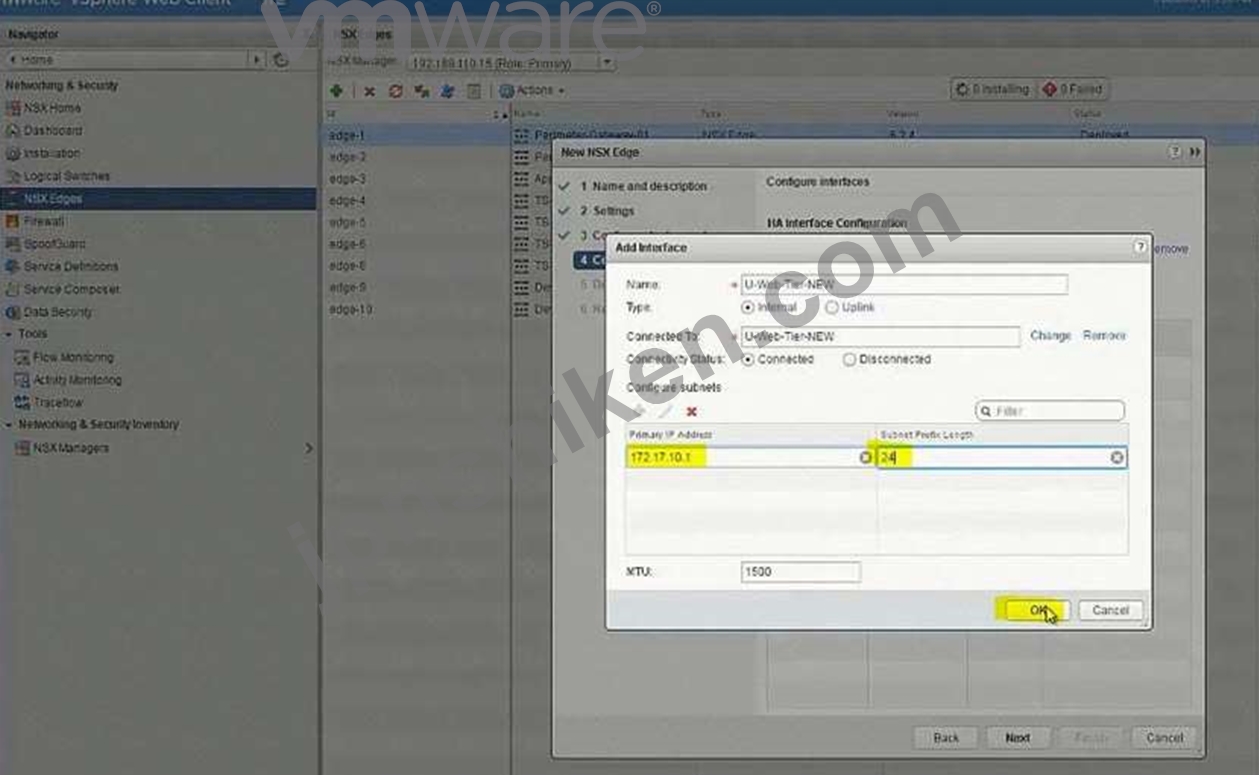Collapse Networking & Security Inventory section
Screen dimensions: 1259x775
[9, 424]
